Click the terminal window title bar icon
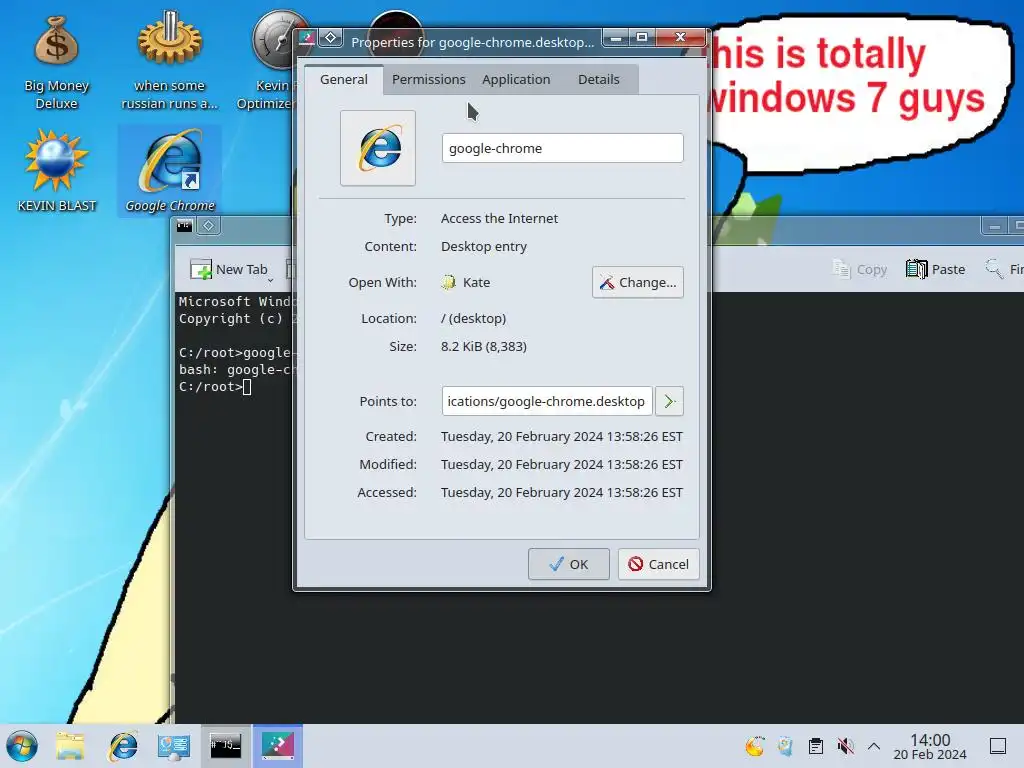This screenshot has height=768, width=1024. pyautogui.click(x=185, y=226)
